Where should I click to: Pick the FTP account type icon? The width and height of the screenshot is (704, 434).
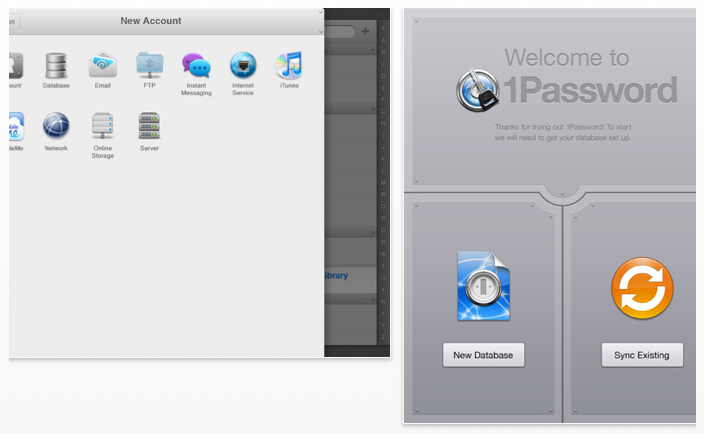tap(150, 65)
